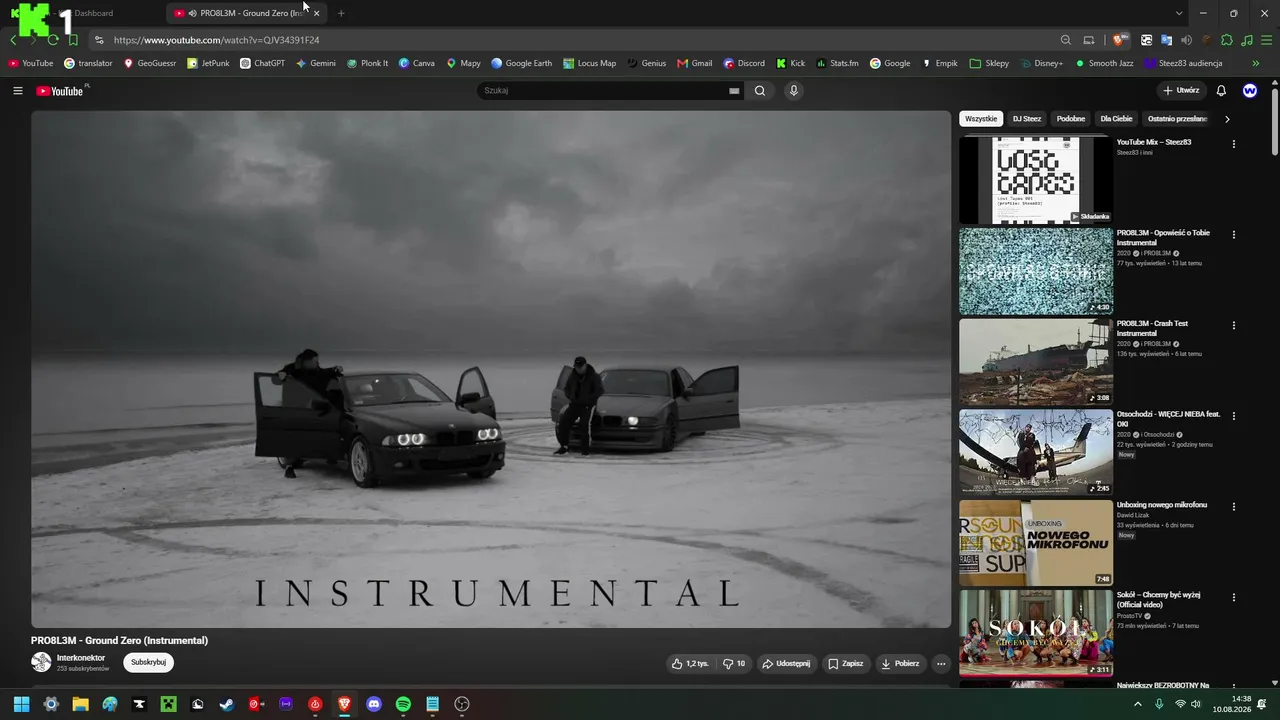Open the Minecraft creeper taskbar icon
The image size is (1280, 720).
point(169,704)
